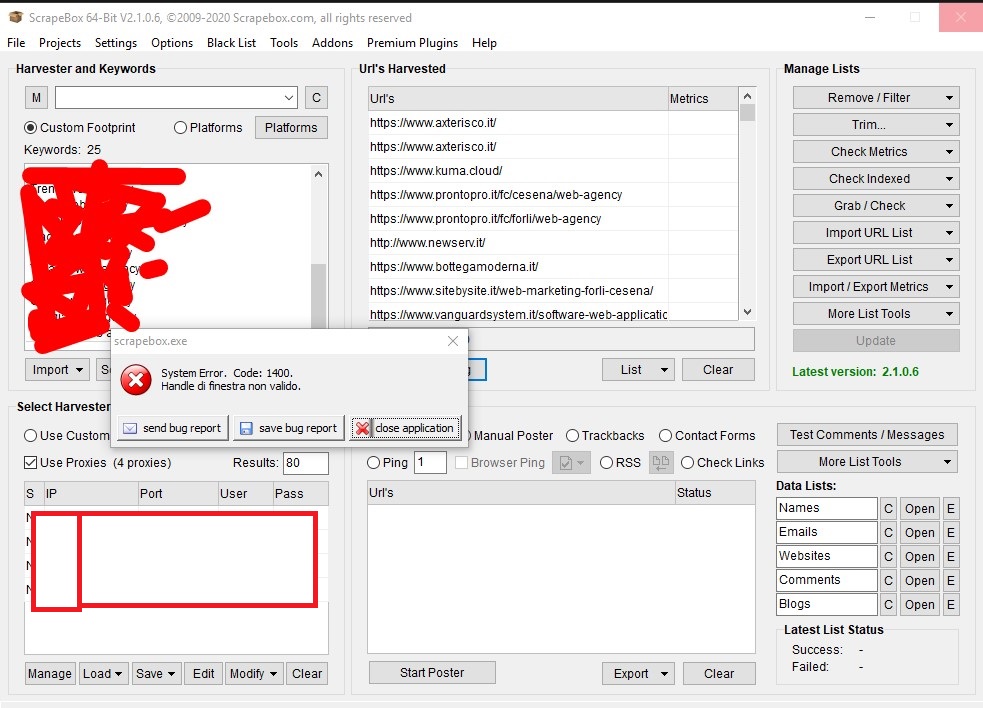Open the Options menu

[x=172, y=43]
